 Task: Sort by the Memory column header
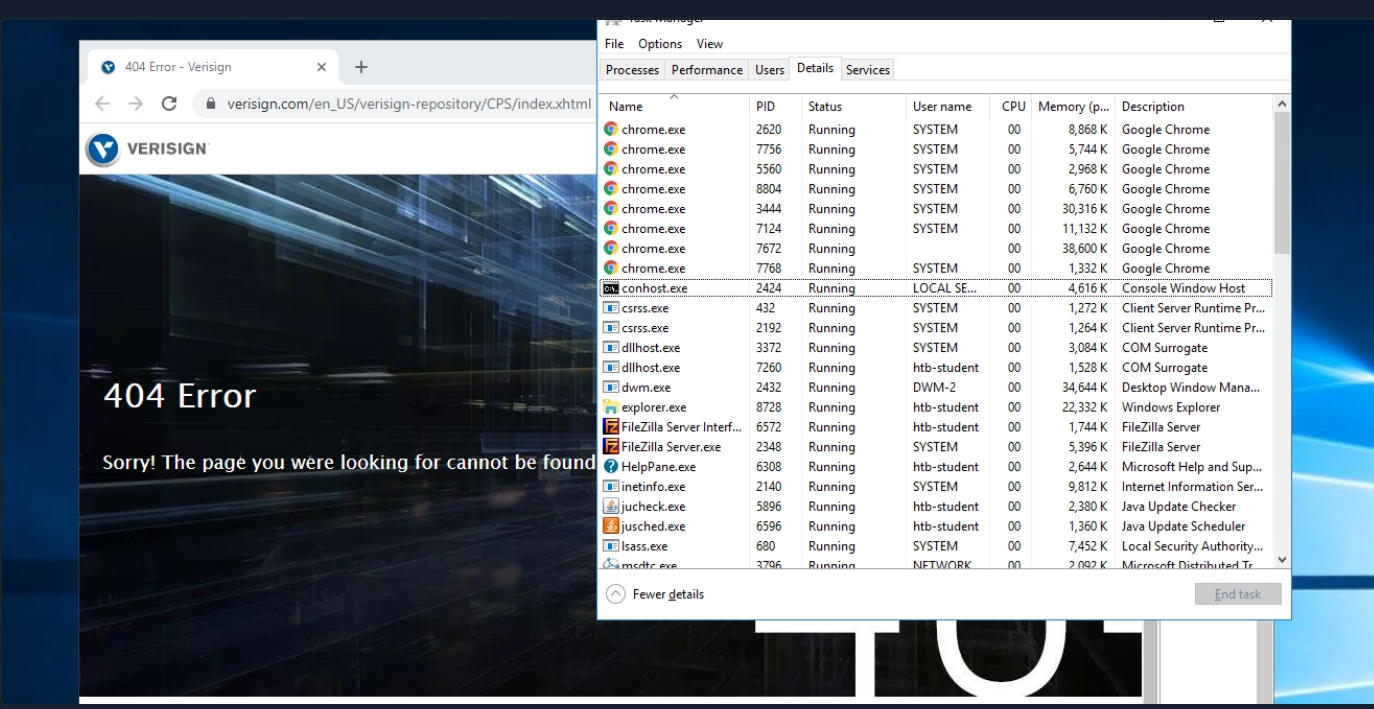tap(1074, 106)
